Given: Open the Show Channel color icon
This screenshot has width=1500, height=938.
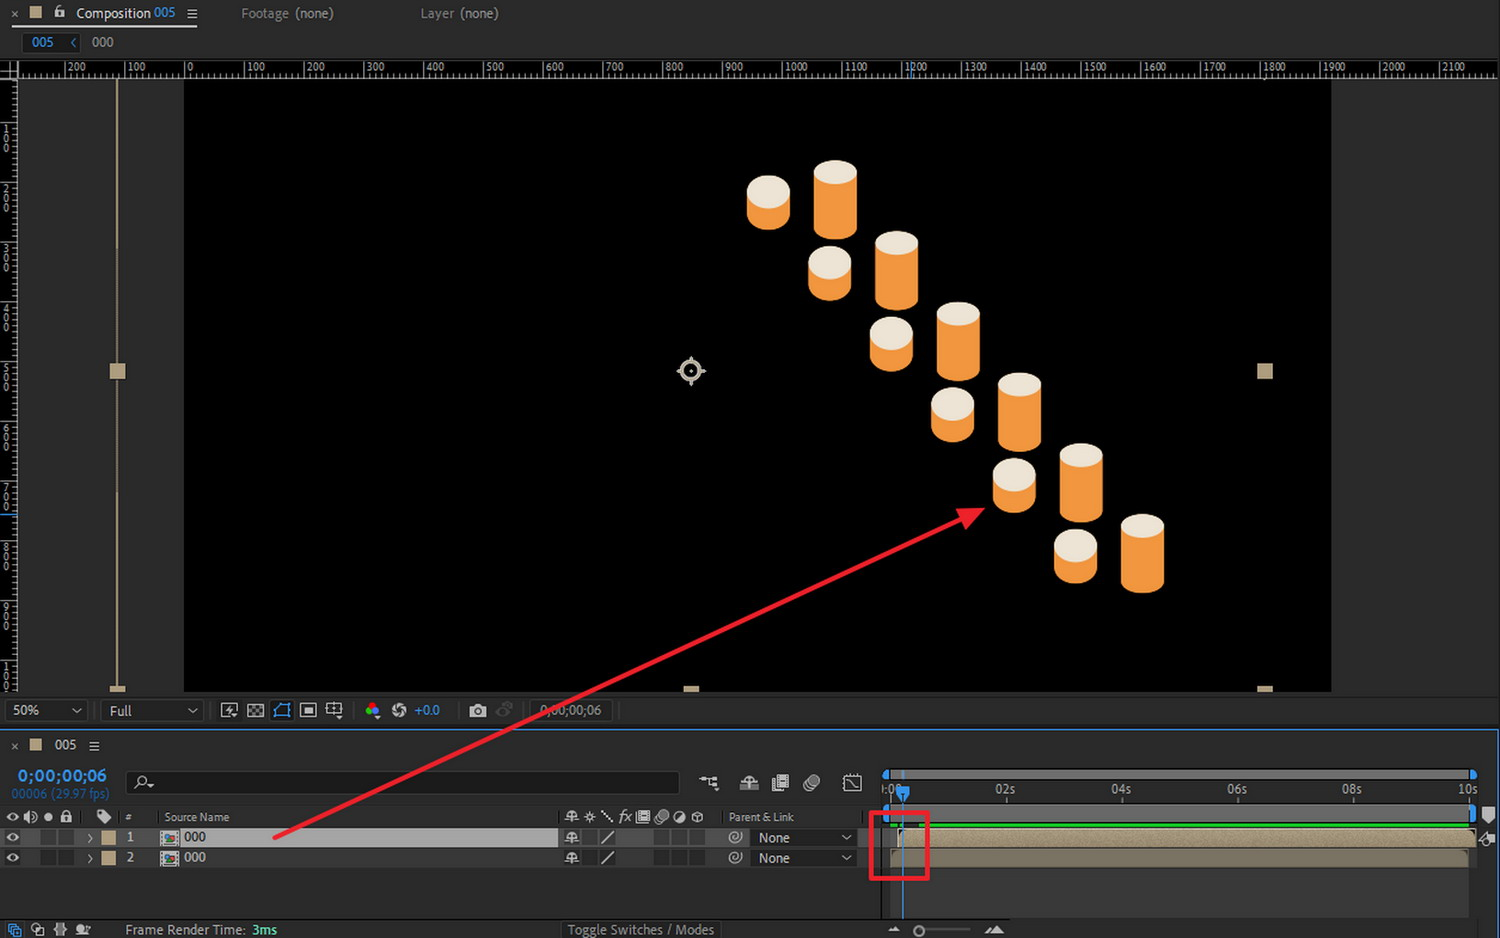Looking at the screenshot, I should pos(372,710).
